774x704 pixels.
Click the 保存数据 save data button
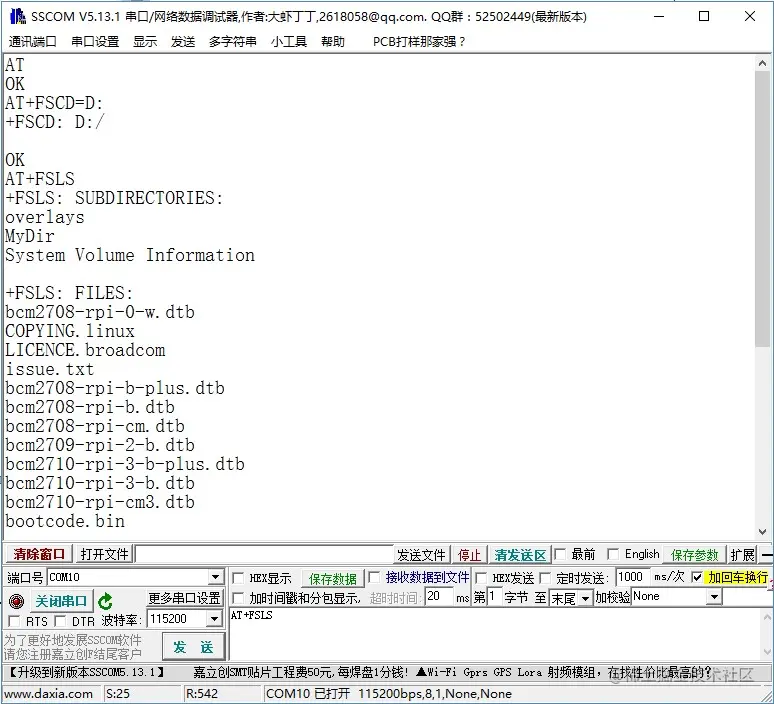(333, 579)
